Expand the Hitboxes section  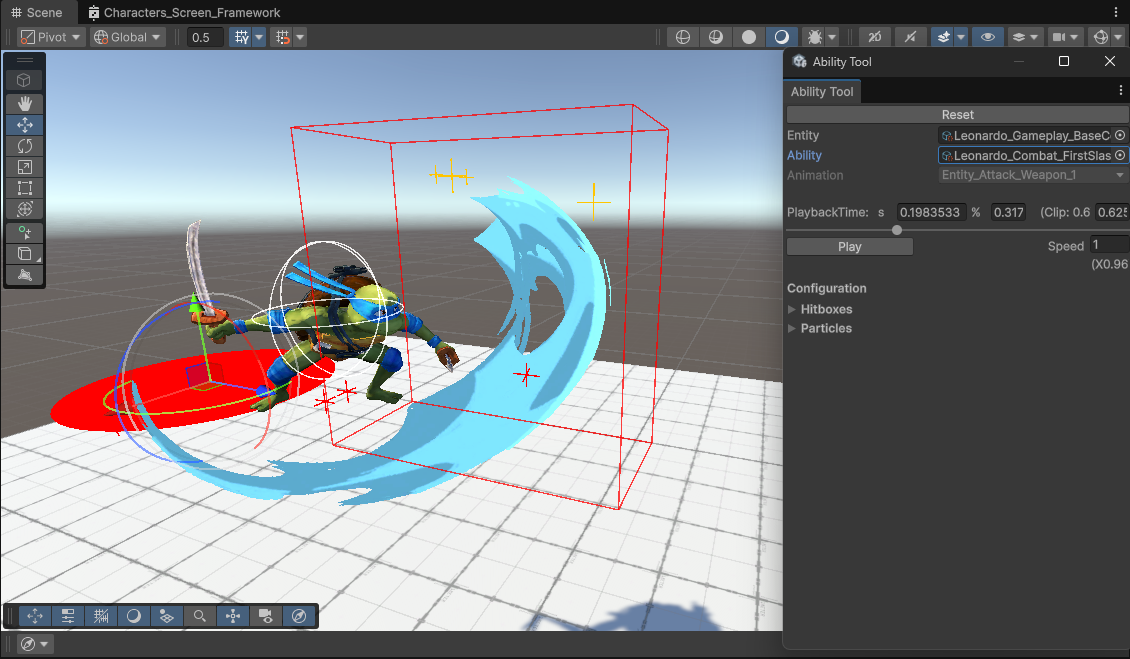(x=793, y=309)
